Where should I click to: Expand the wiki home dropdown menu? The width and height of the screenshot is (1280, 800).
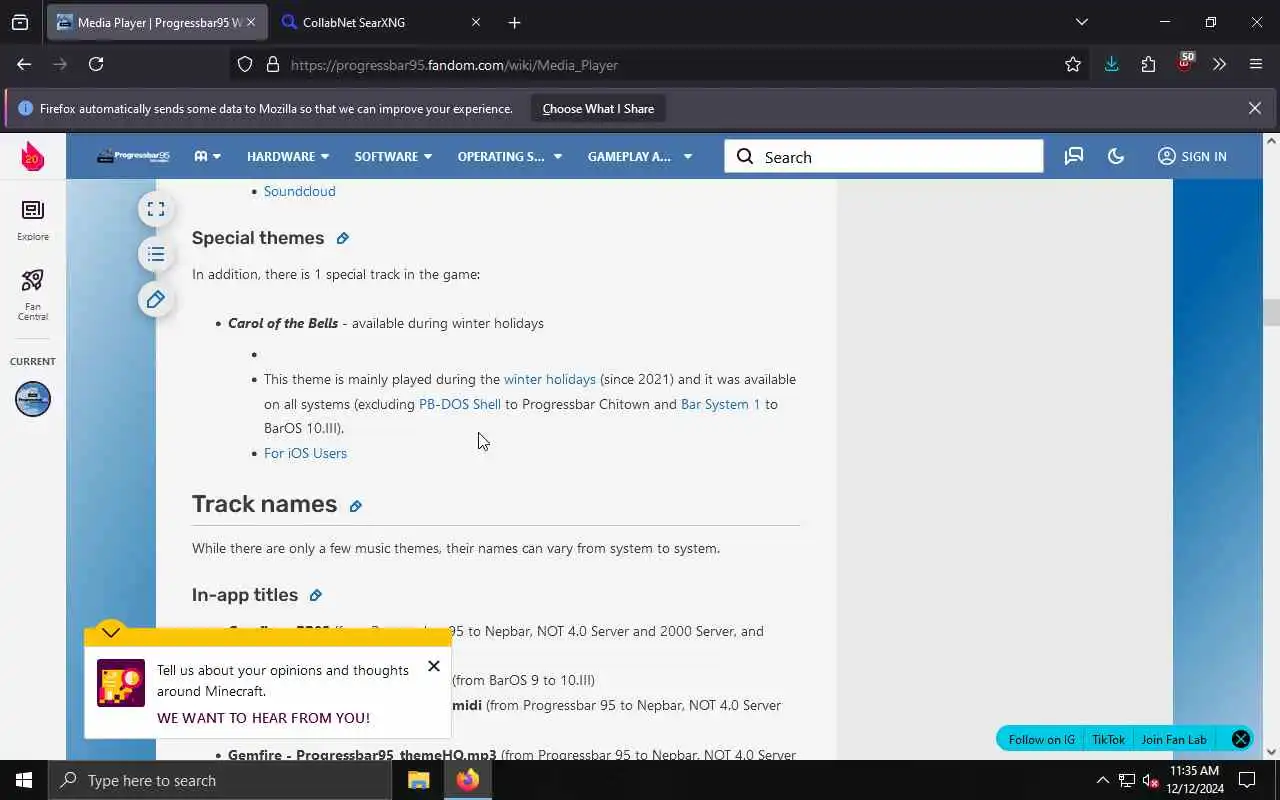coord(207,156)
